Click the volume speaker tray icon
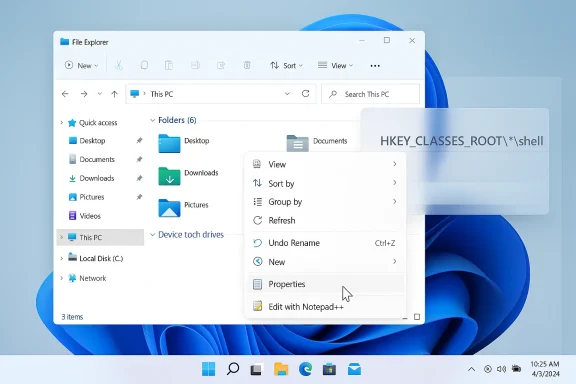Screen dimensions: 576x384 (501, 369)
